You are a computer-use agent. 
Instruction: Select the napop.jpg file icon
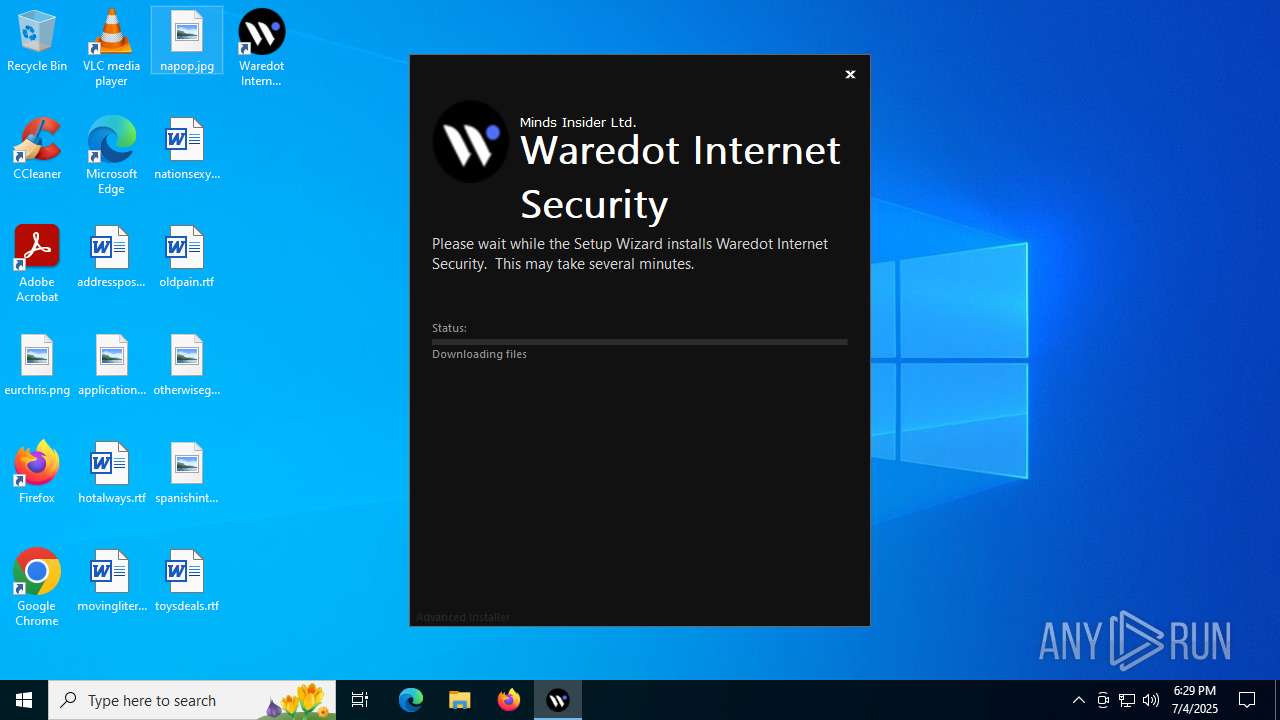187,41
